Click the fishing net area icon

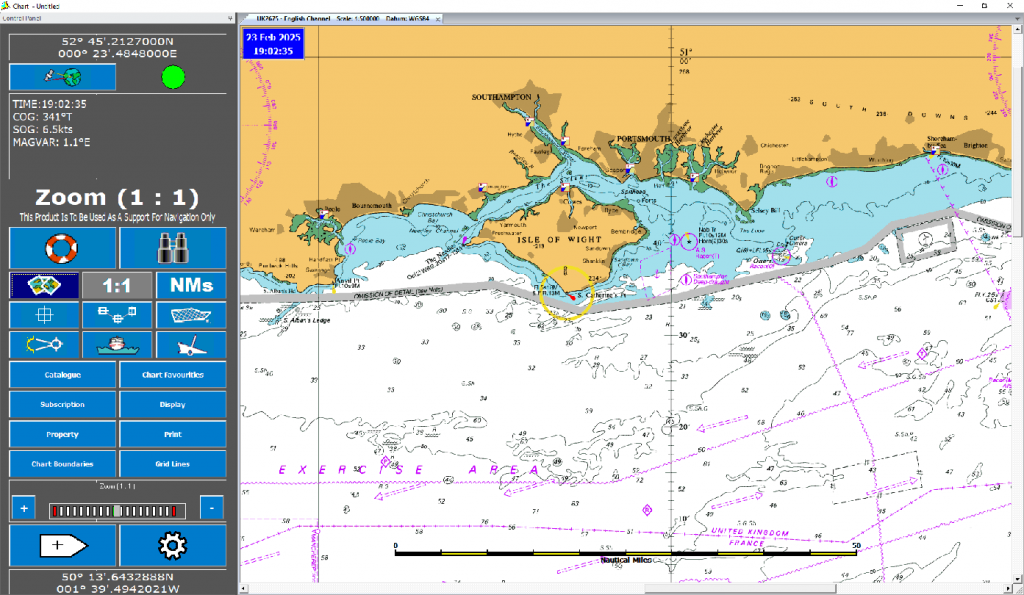(x=191, y=315)
